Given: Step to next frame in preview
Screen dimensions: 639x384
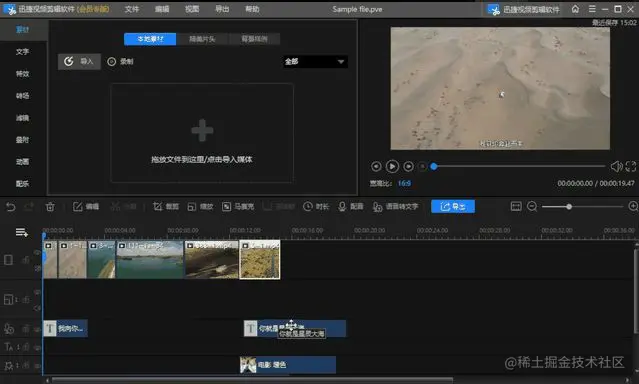Looking at the screenshot, I should (408, 166).
